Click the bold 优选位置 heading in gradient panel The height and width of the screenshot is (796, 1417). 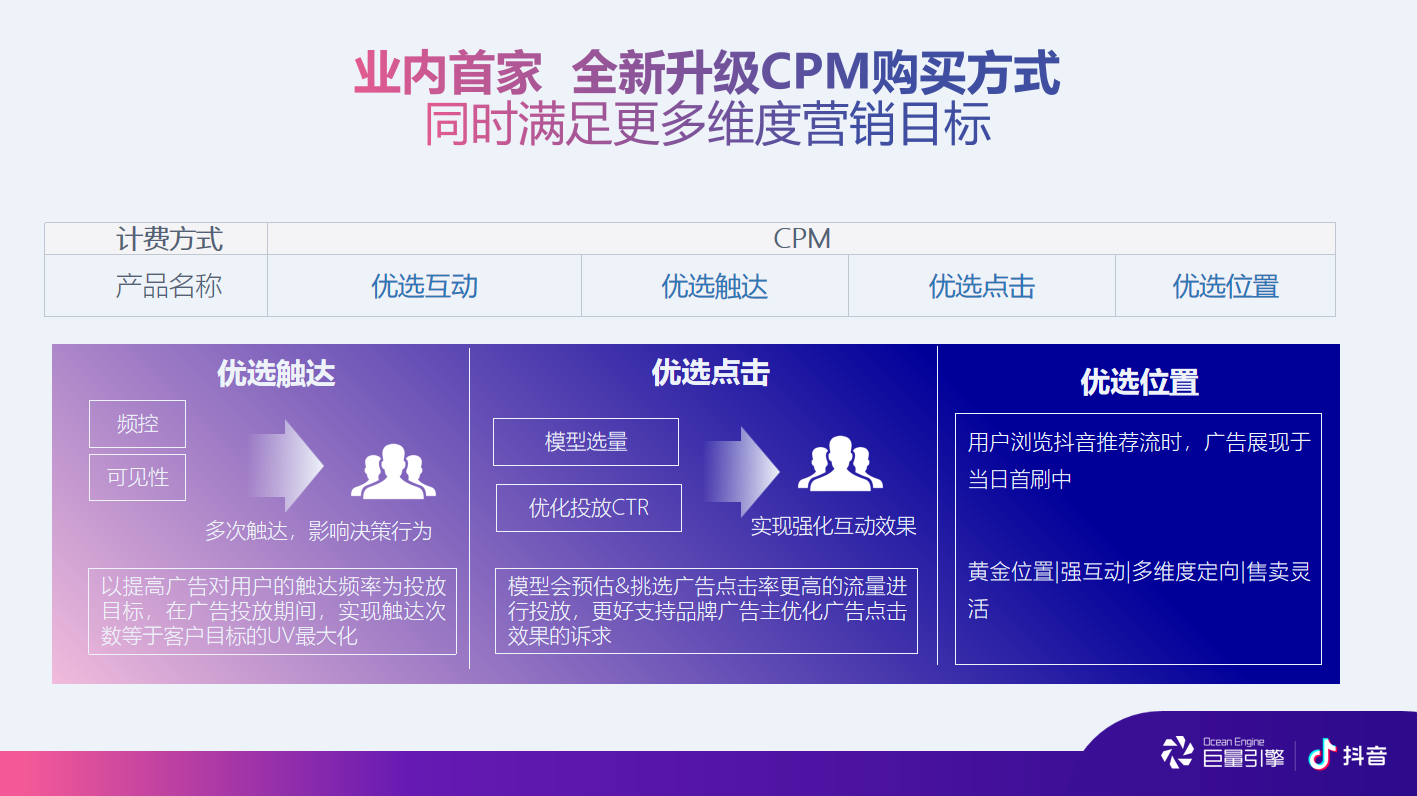coord(1139,382)
